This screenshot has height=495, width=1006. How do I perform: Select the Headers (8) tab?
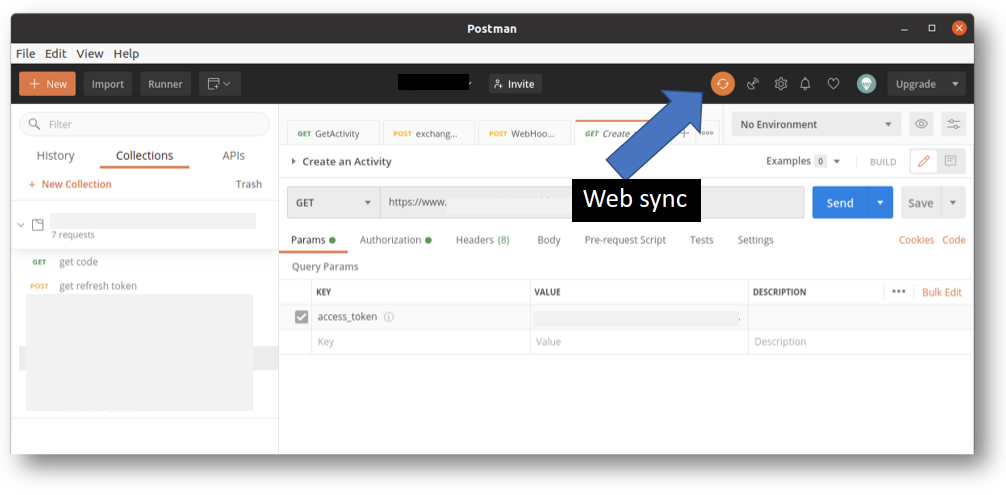pyautogui.click(x=482, y=240)
